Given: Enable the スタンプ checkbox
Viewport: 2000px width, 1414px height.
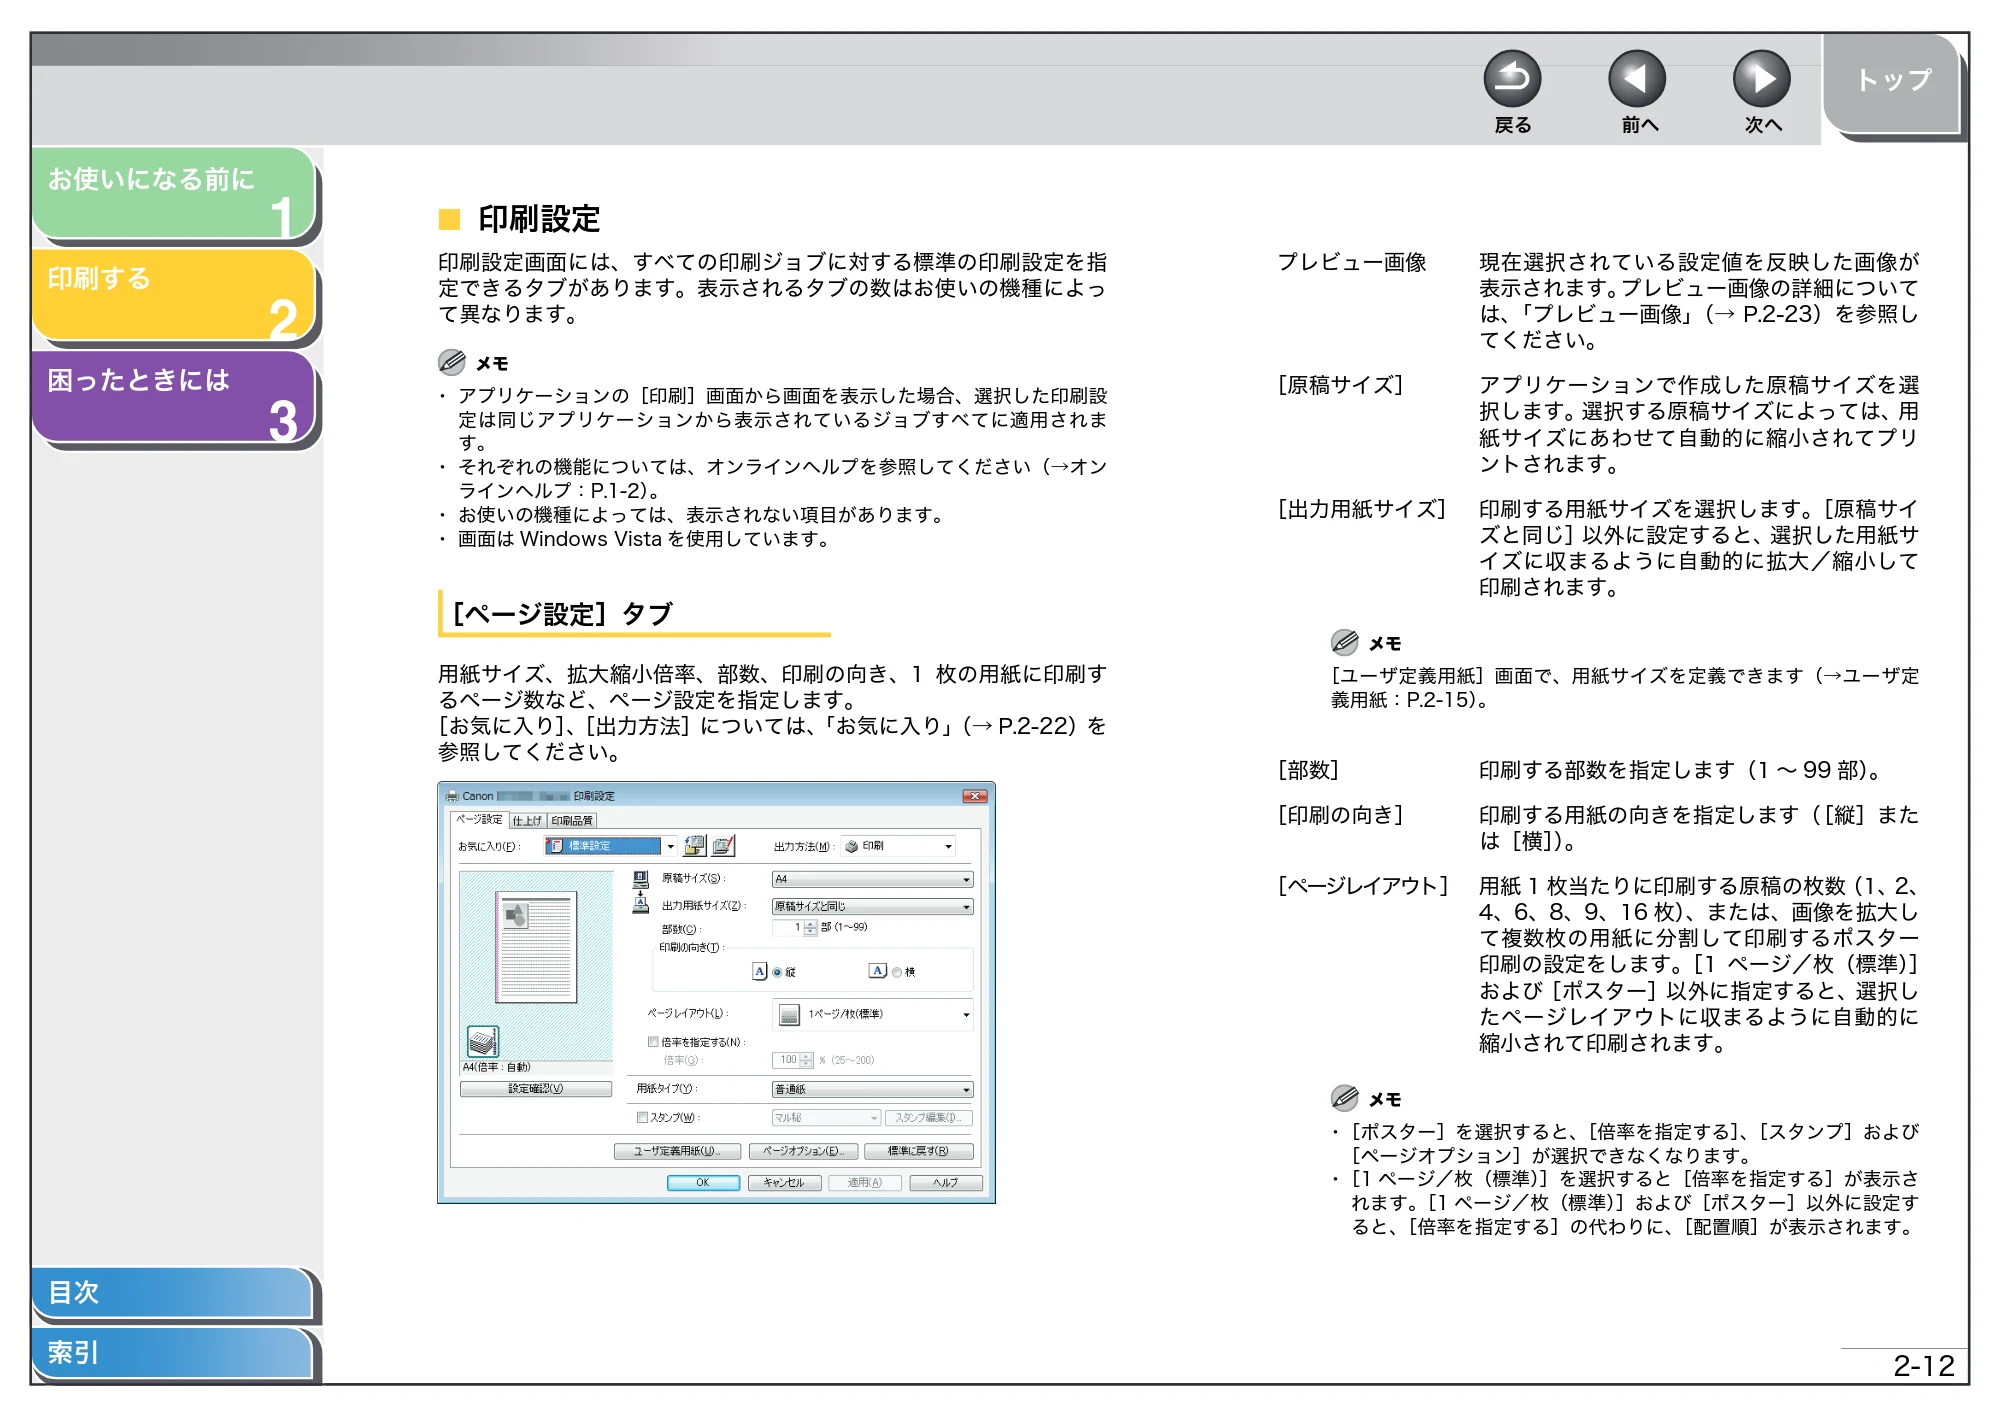Looking at the screenshot, I should click(x=642, y=1118).
